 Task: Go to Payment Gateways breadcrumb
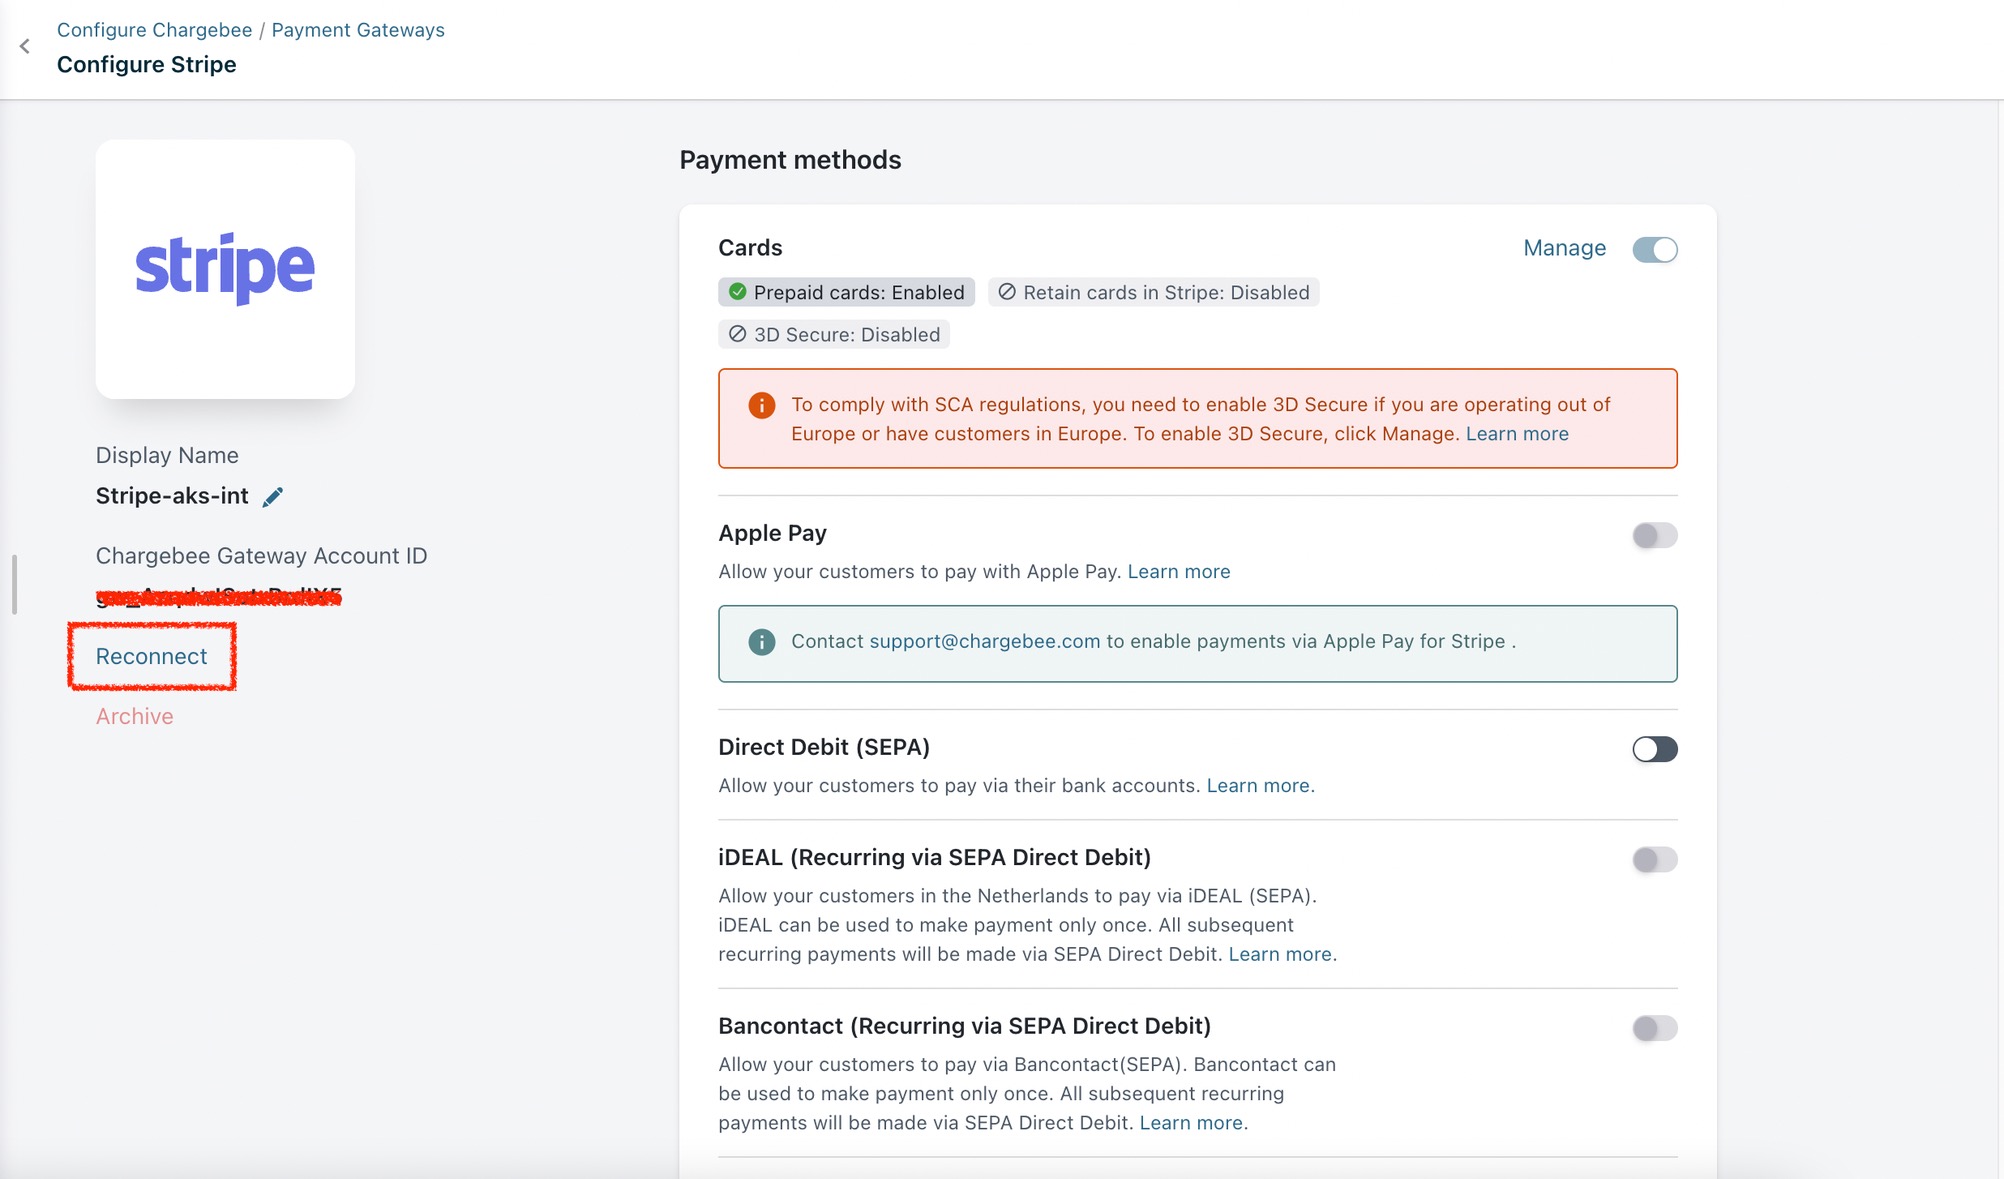(358, 30)
